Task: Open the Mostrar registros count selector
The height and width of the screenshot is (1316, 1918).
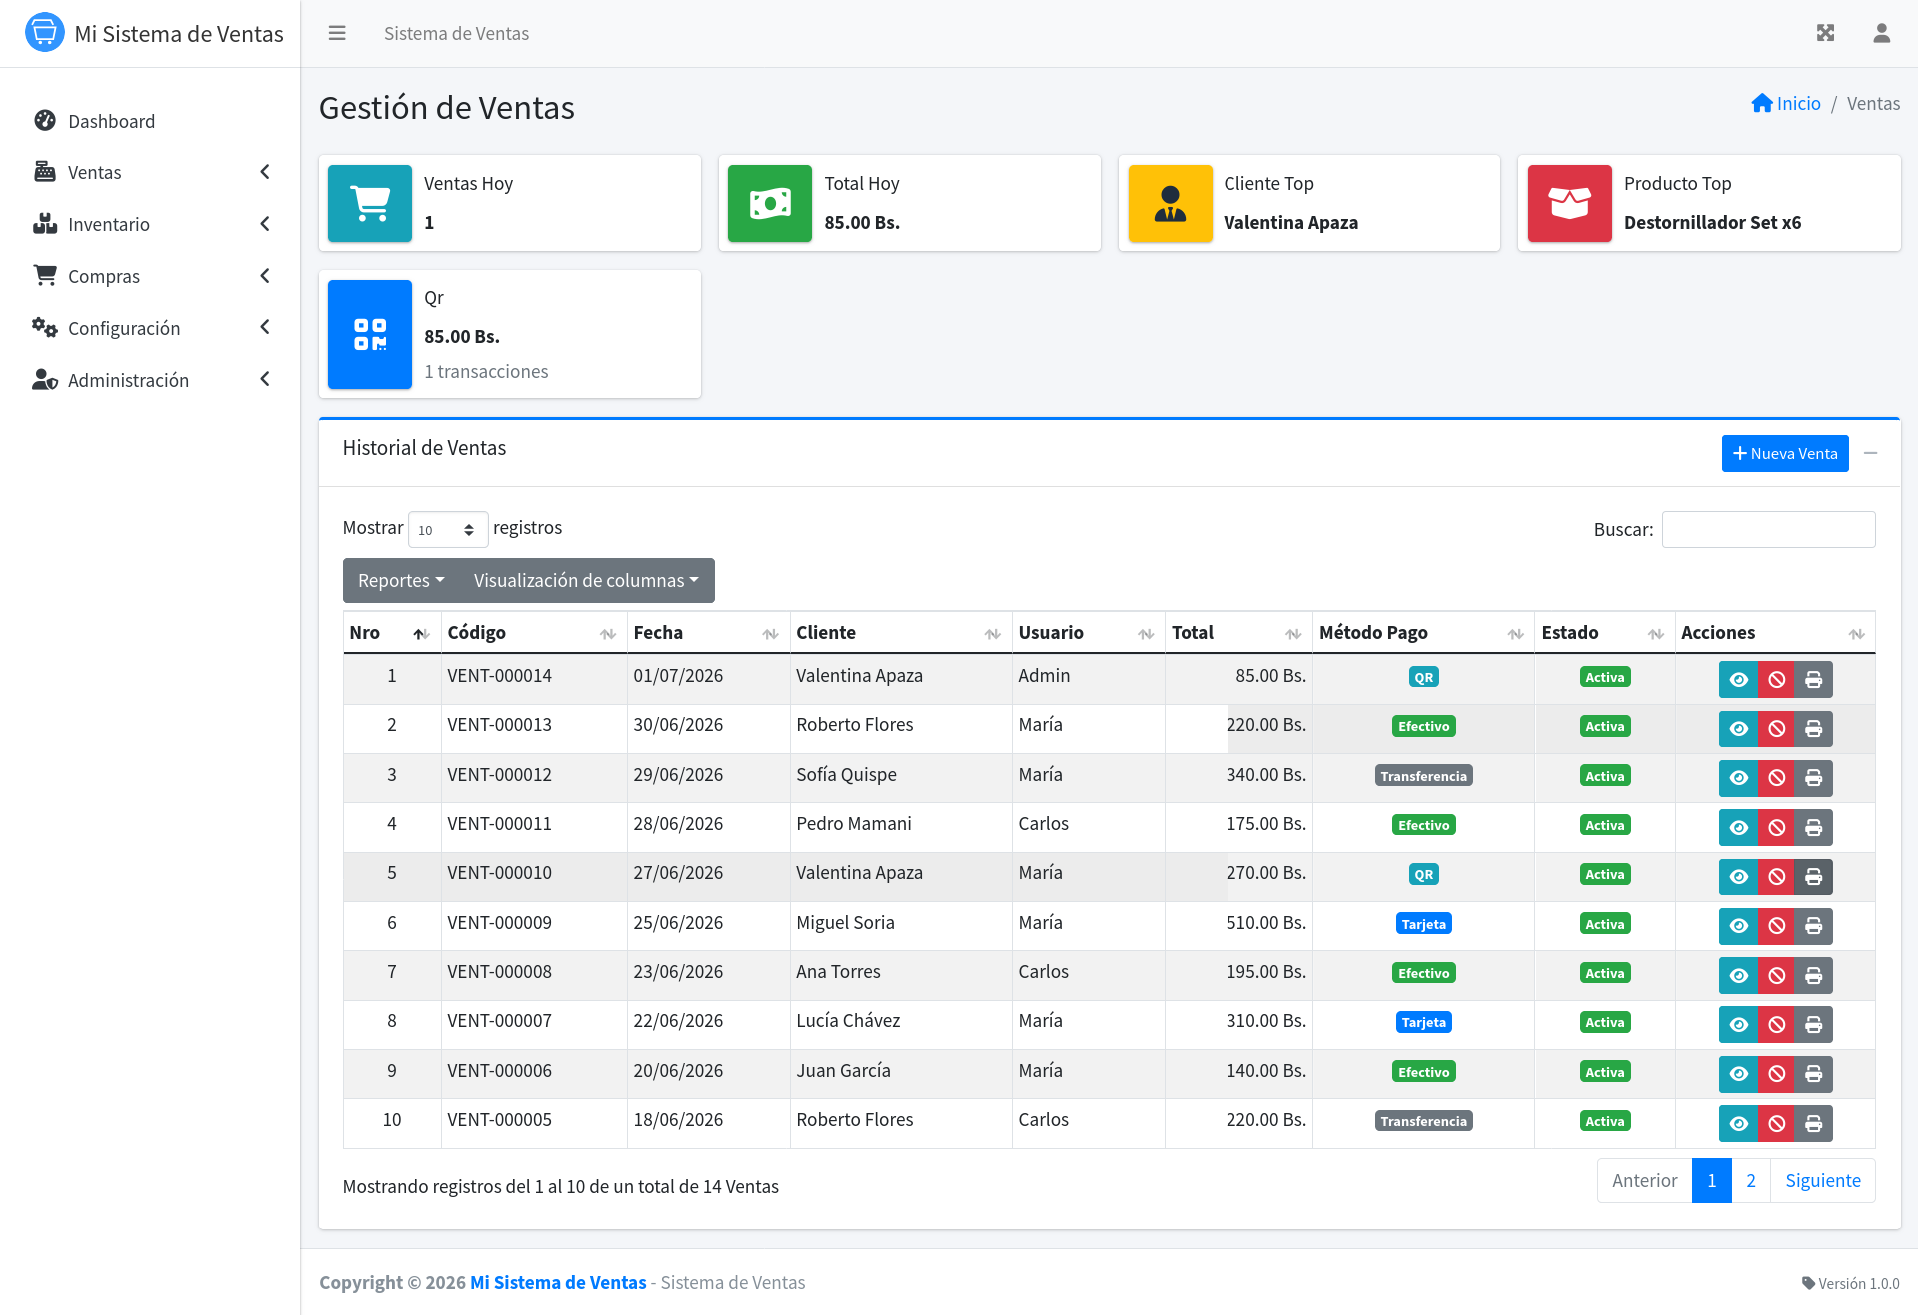Action: click(x=448, y=530)
